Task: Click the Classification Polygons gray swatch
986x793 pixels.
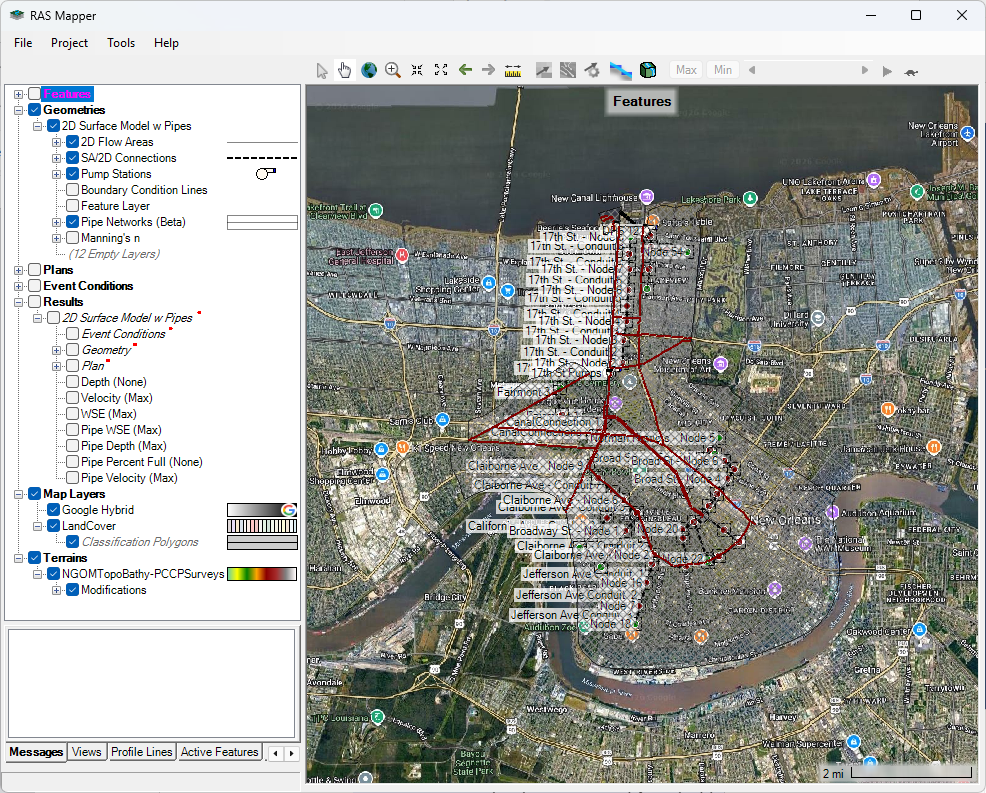Action: point(262,542)
